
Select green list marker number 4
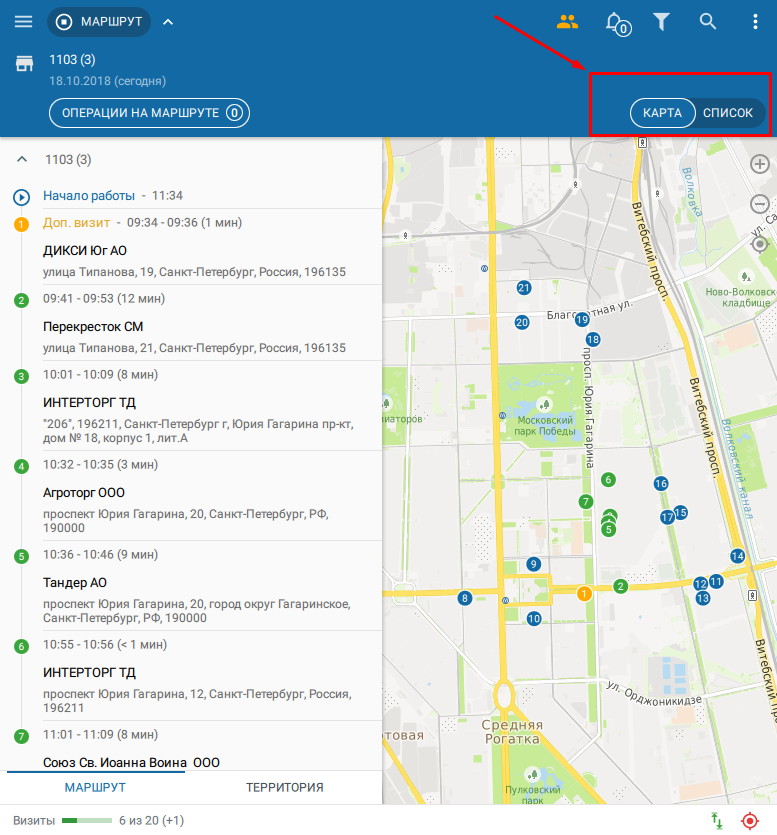[x=21, y=466]
